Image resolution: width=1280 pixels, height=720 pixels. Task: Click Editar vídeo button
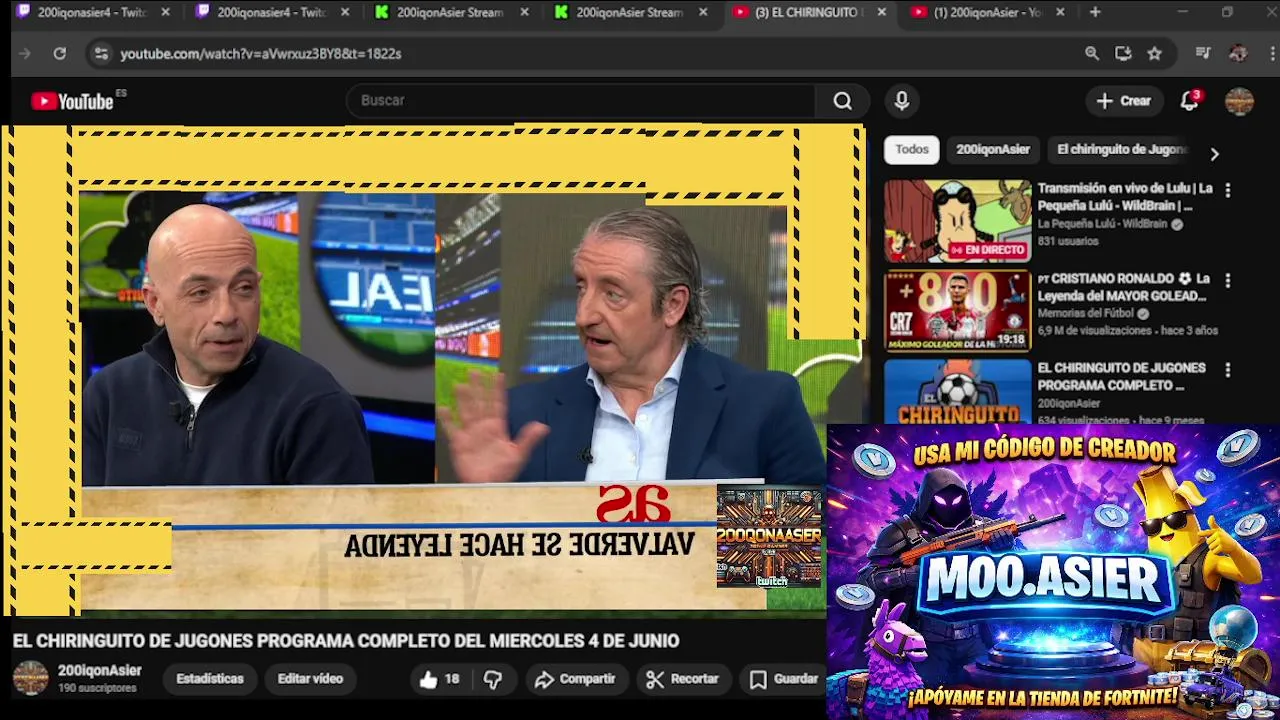310,679
